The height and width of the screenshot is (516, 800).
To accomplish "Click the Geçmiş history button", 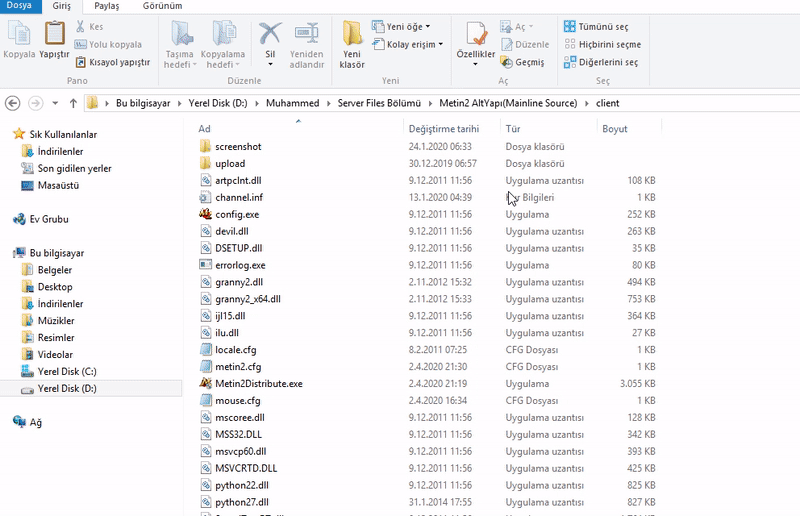I will click(522, 62).
